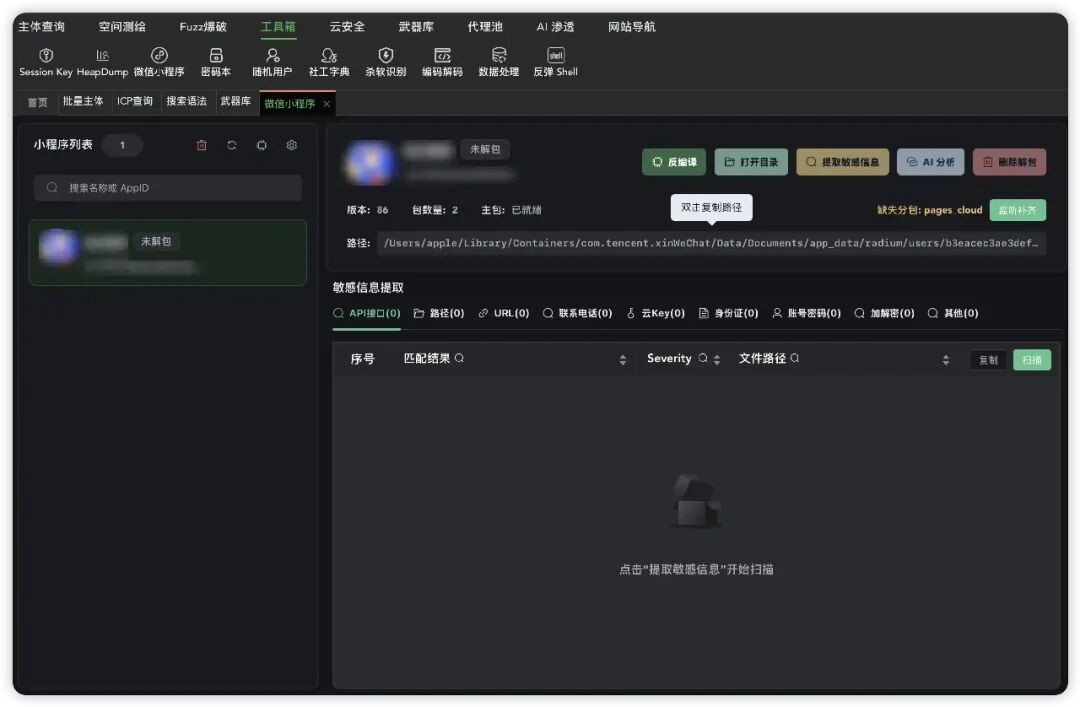Click the AI 分析 button
This screenshot has height=707, width=1080.
[931, 162]
